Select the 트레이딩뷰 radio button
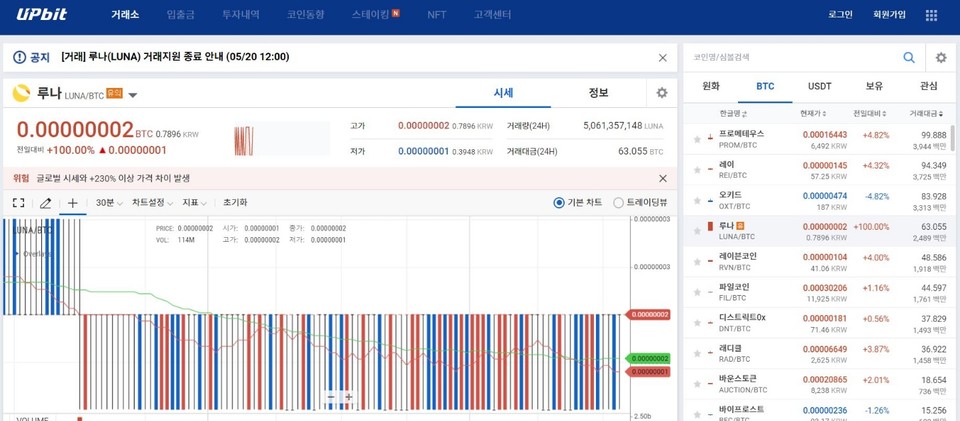The width and height of the screenshot is (960, 421). pyautogui.click(x=618, y=203)
